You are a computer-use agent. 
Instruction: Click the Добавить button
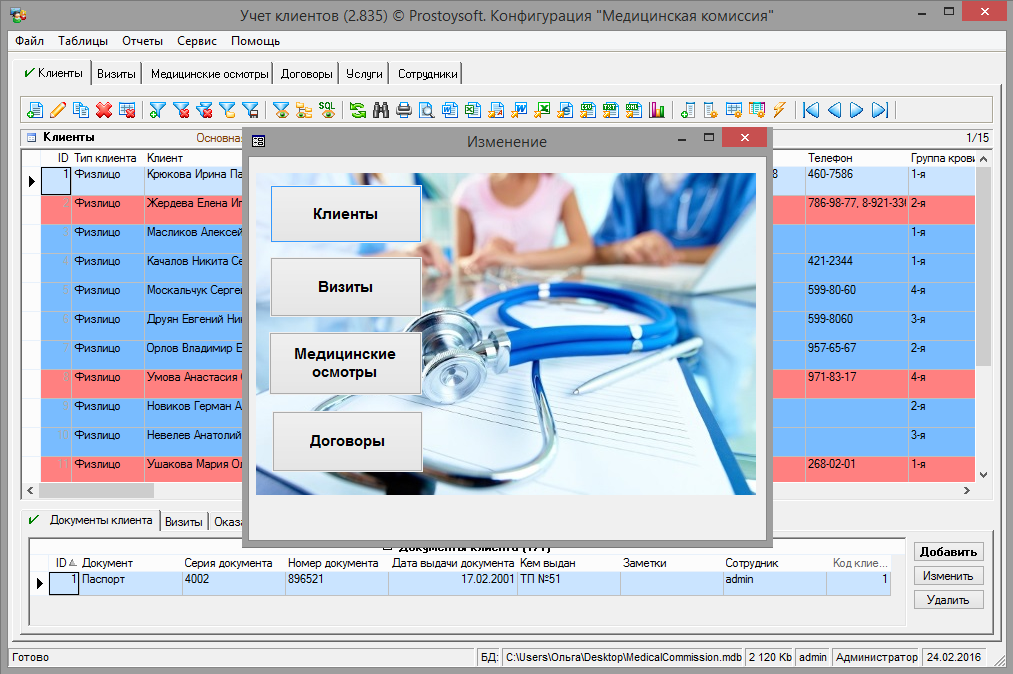tap(948, 552)
